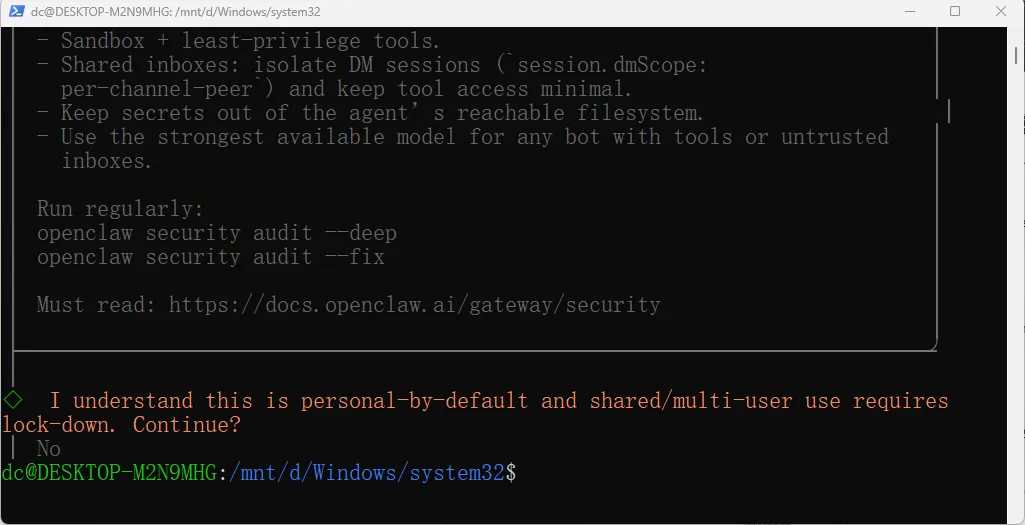The image size is (1025, 525).
Task: Minimize the terminal window
Action: tap(909, 12)
